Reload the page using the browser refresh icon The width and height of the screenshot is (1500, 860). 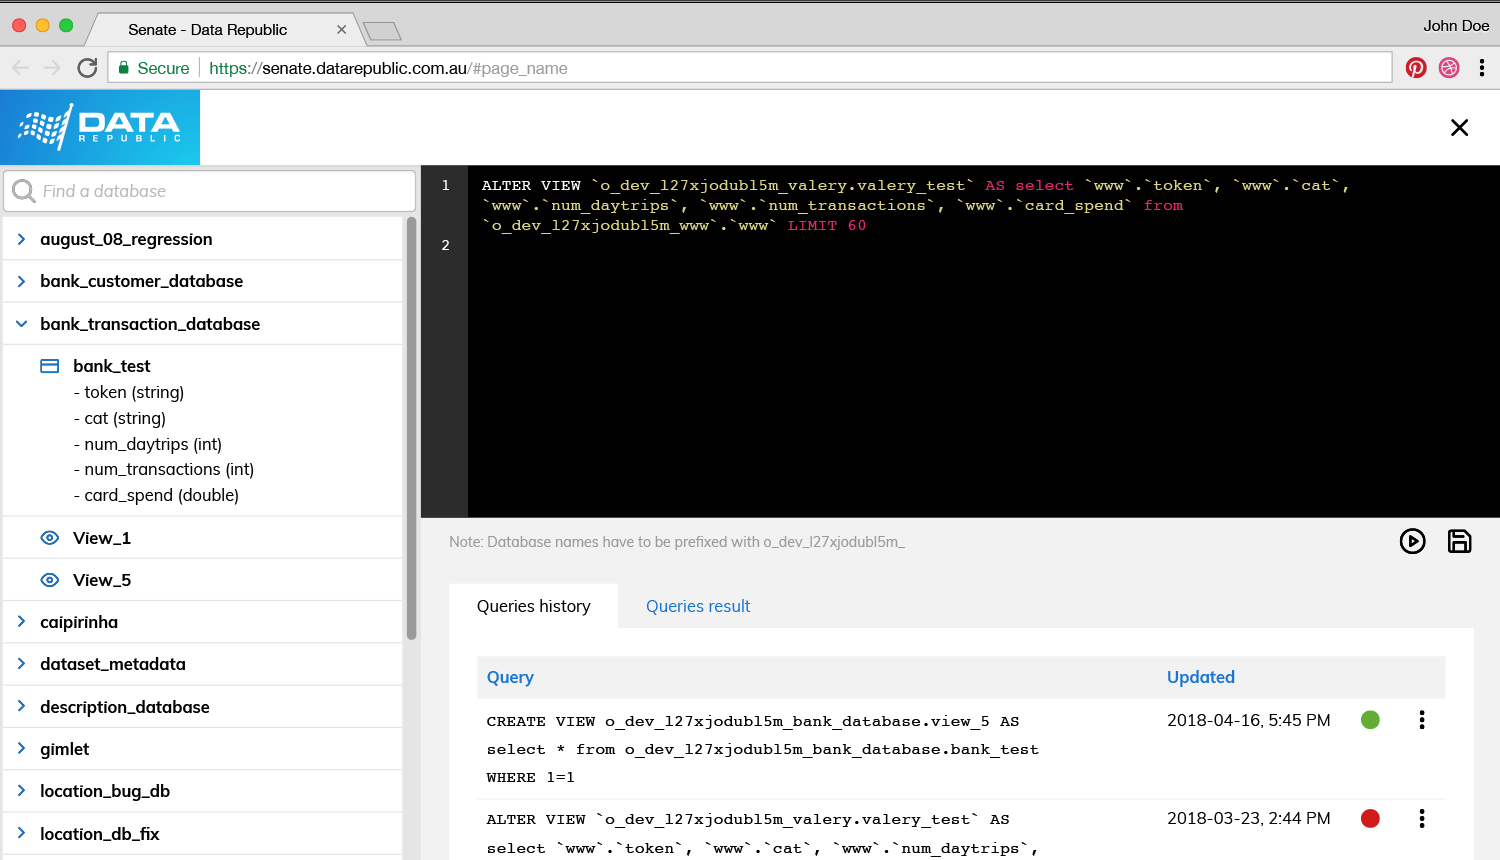(x=87, y=68)
